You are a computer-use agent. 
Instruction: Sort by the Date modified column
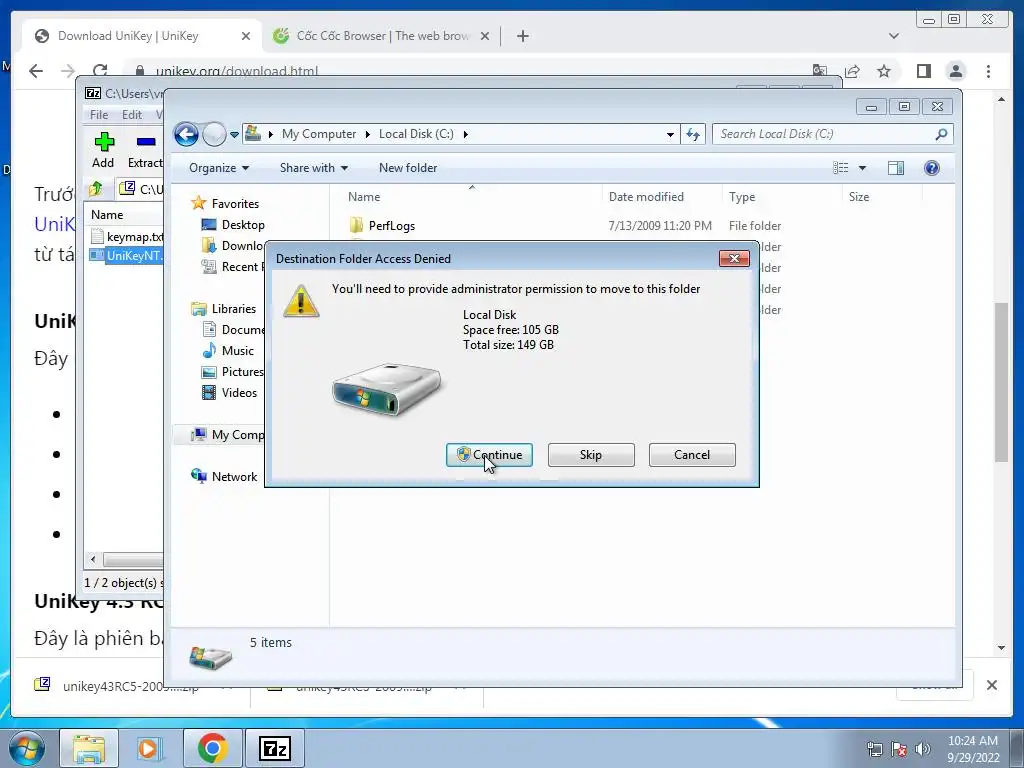pyautogui.click(x=646, y=197)
